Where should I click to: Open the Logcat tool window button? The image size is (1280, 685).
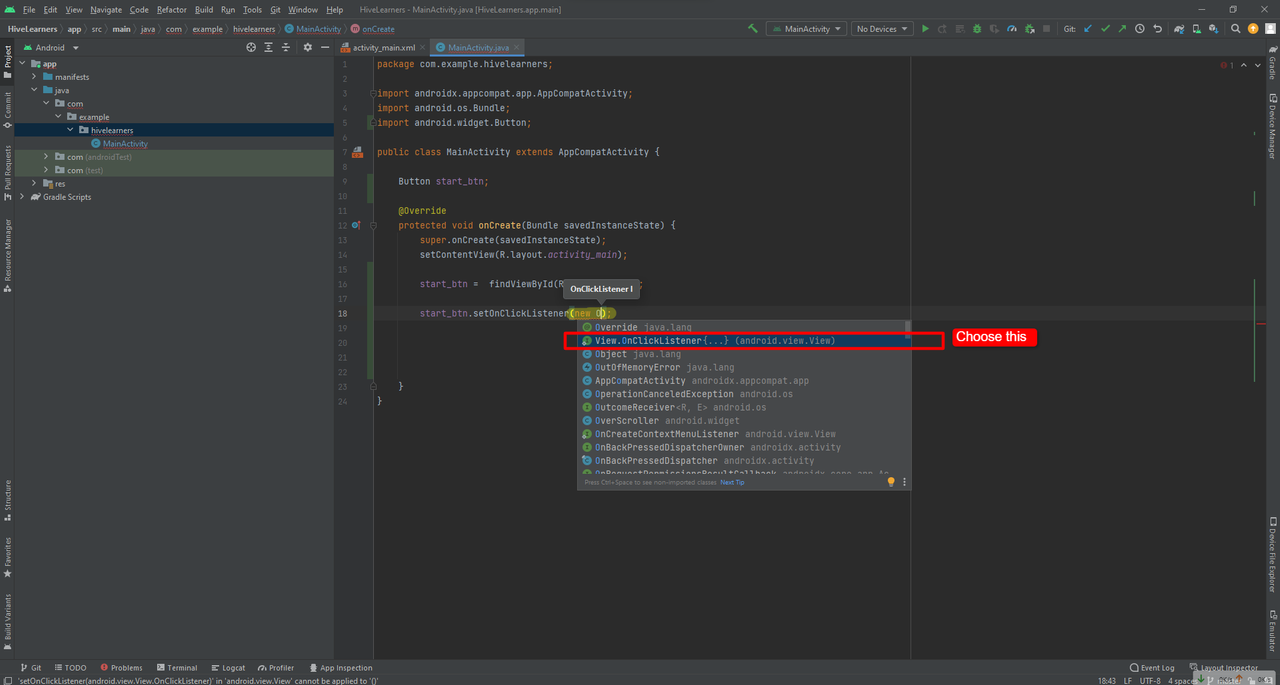pos(228,668)
